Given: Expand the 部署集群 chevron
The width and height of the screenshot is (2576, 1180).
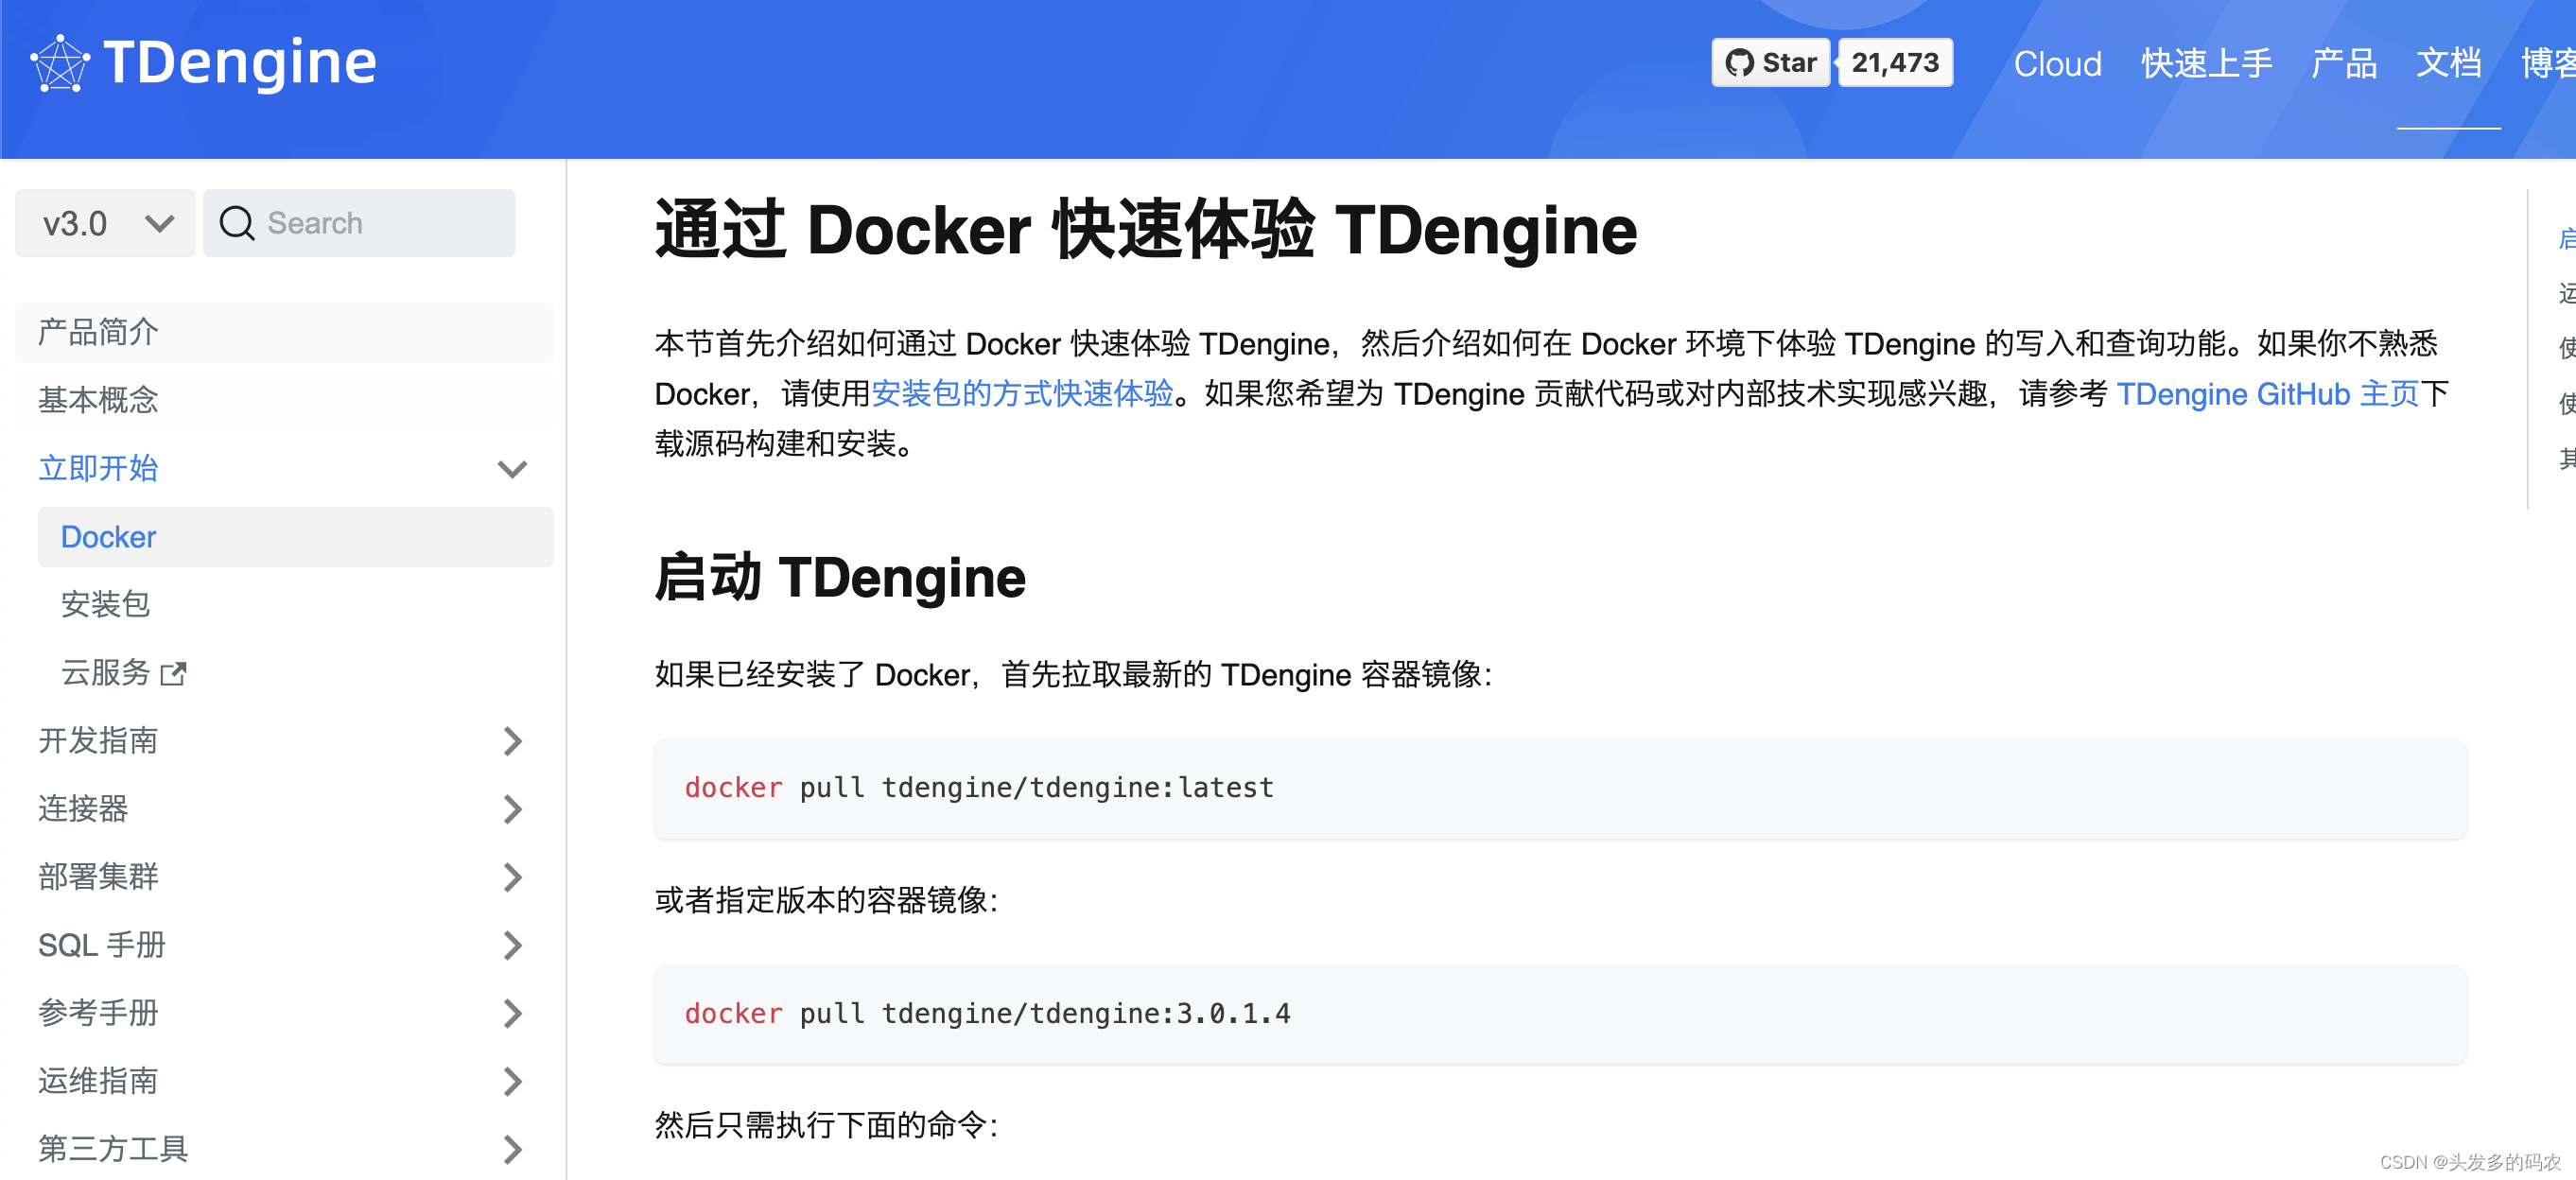Looking at the screenshot, I should (x=512, y=877).
